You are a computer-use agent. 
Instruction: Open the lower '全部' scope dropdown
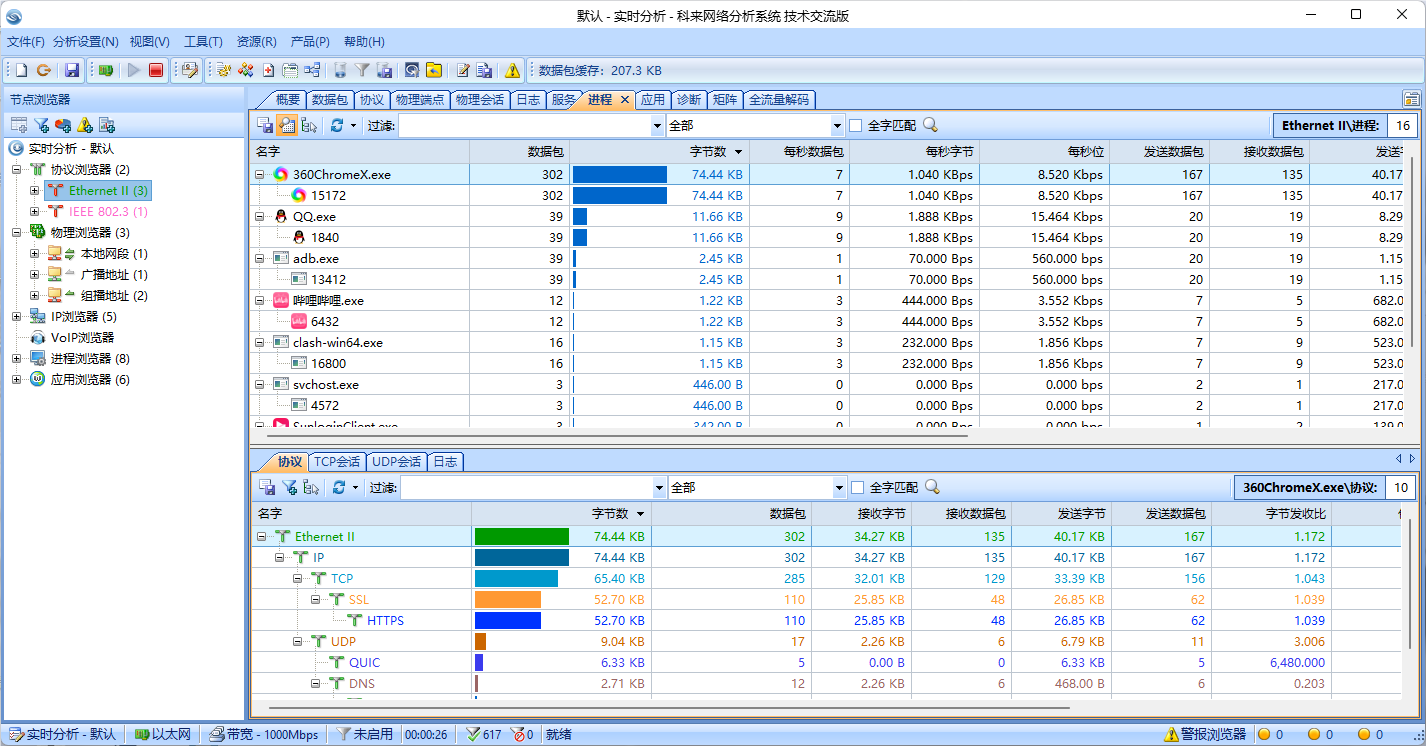pos(839,487)
